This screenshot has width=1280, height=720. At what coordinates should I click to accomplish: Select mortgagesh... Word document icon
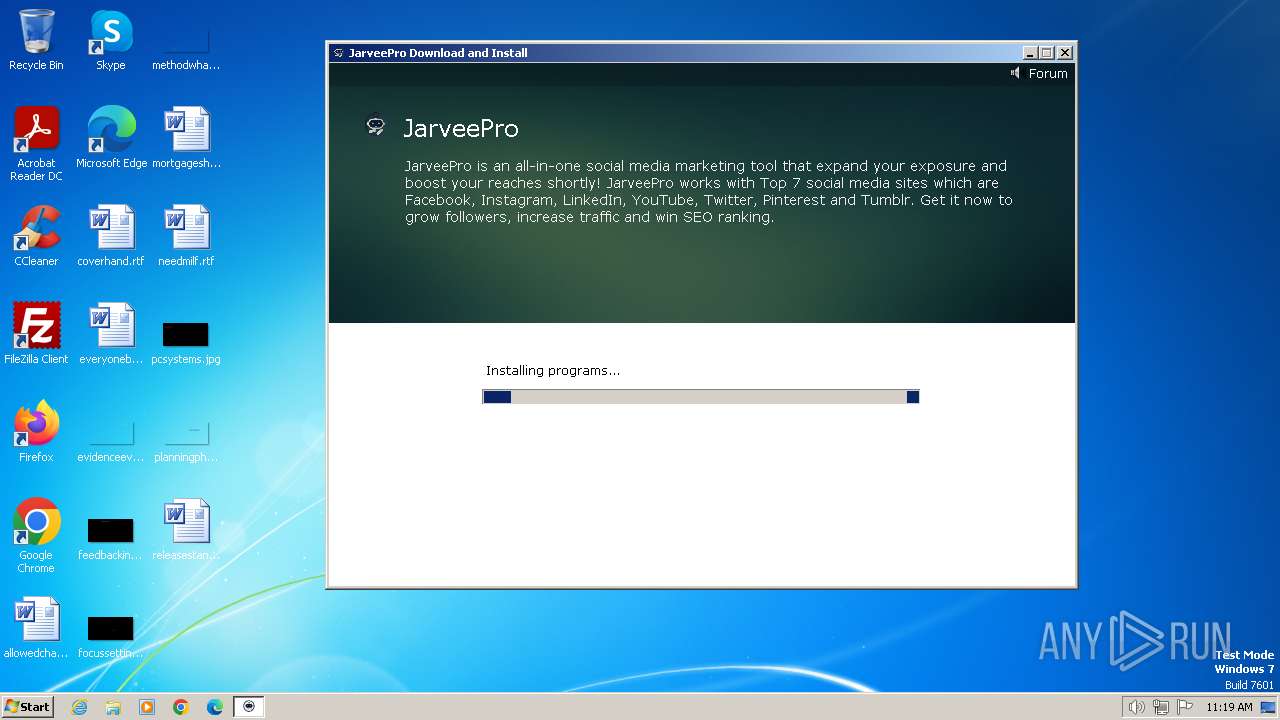[x=186, y=138]
